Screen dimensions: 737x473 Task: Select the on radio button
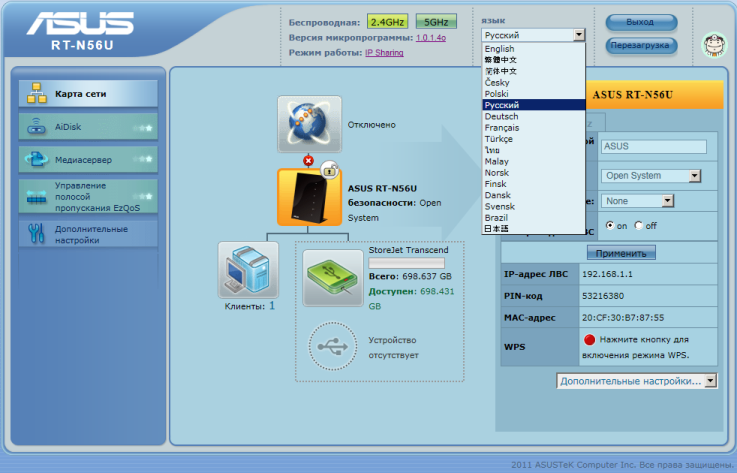pyautogui.click(x=610, y=225)
